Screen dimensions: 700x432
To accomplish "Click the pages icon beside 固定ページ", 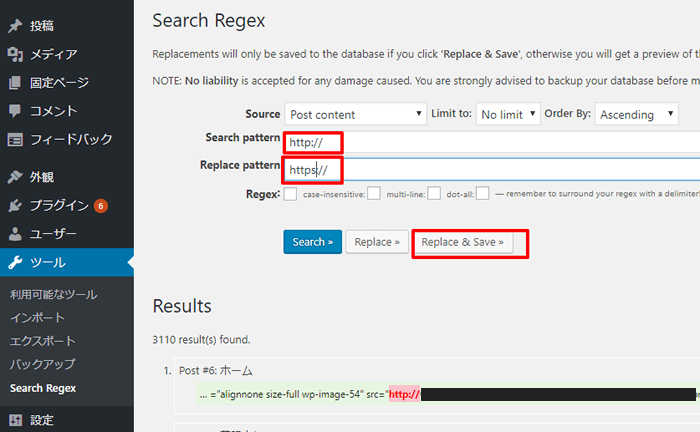I will point(15,82).
